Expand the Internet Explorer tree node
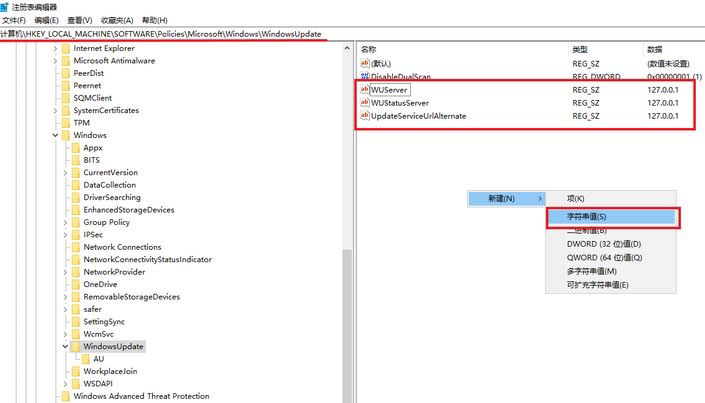The height and width of the screenshot is (403, 705). (x=55, y=48)
